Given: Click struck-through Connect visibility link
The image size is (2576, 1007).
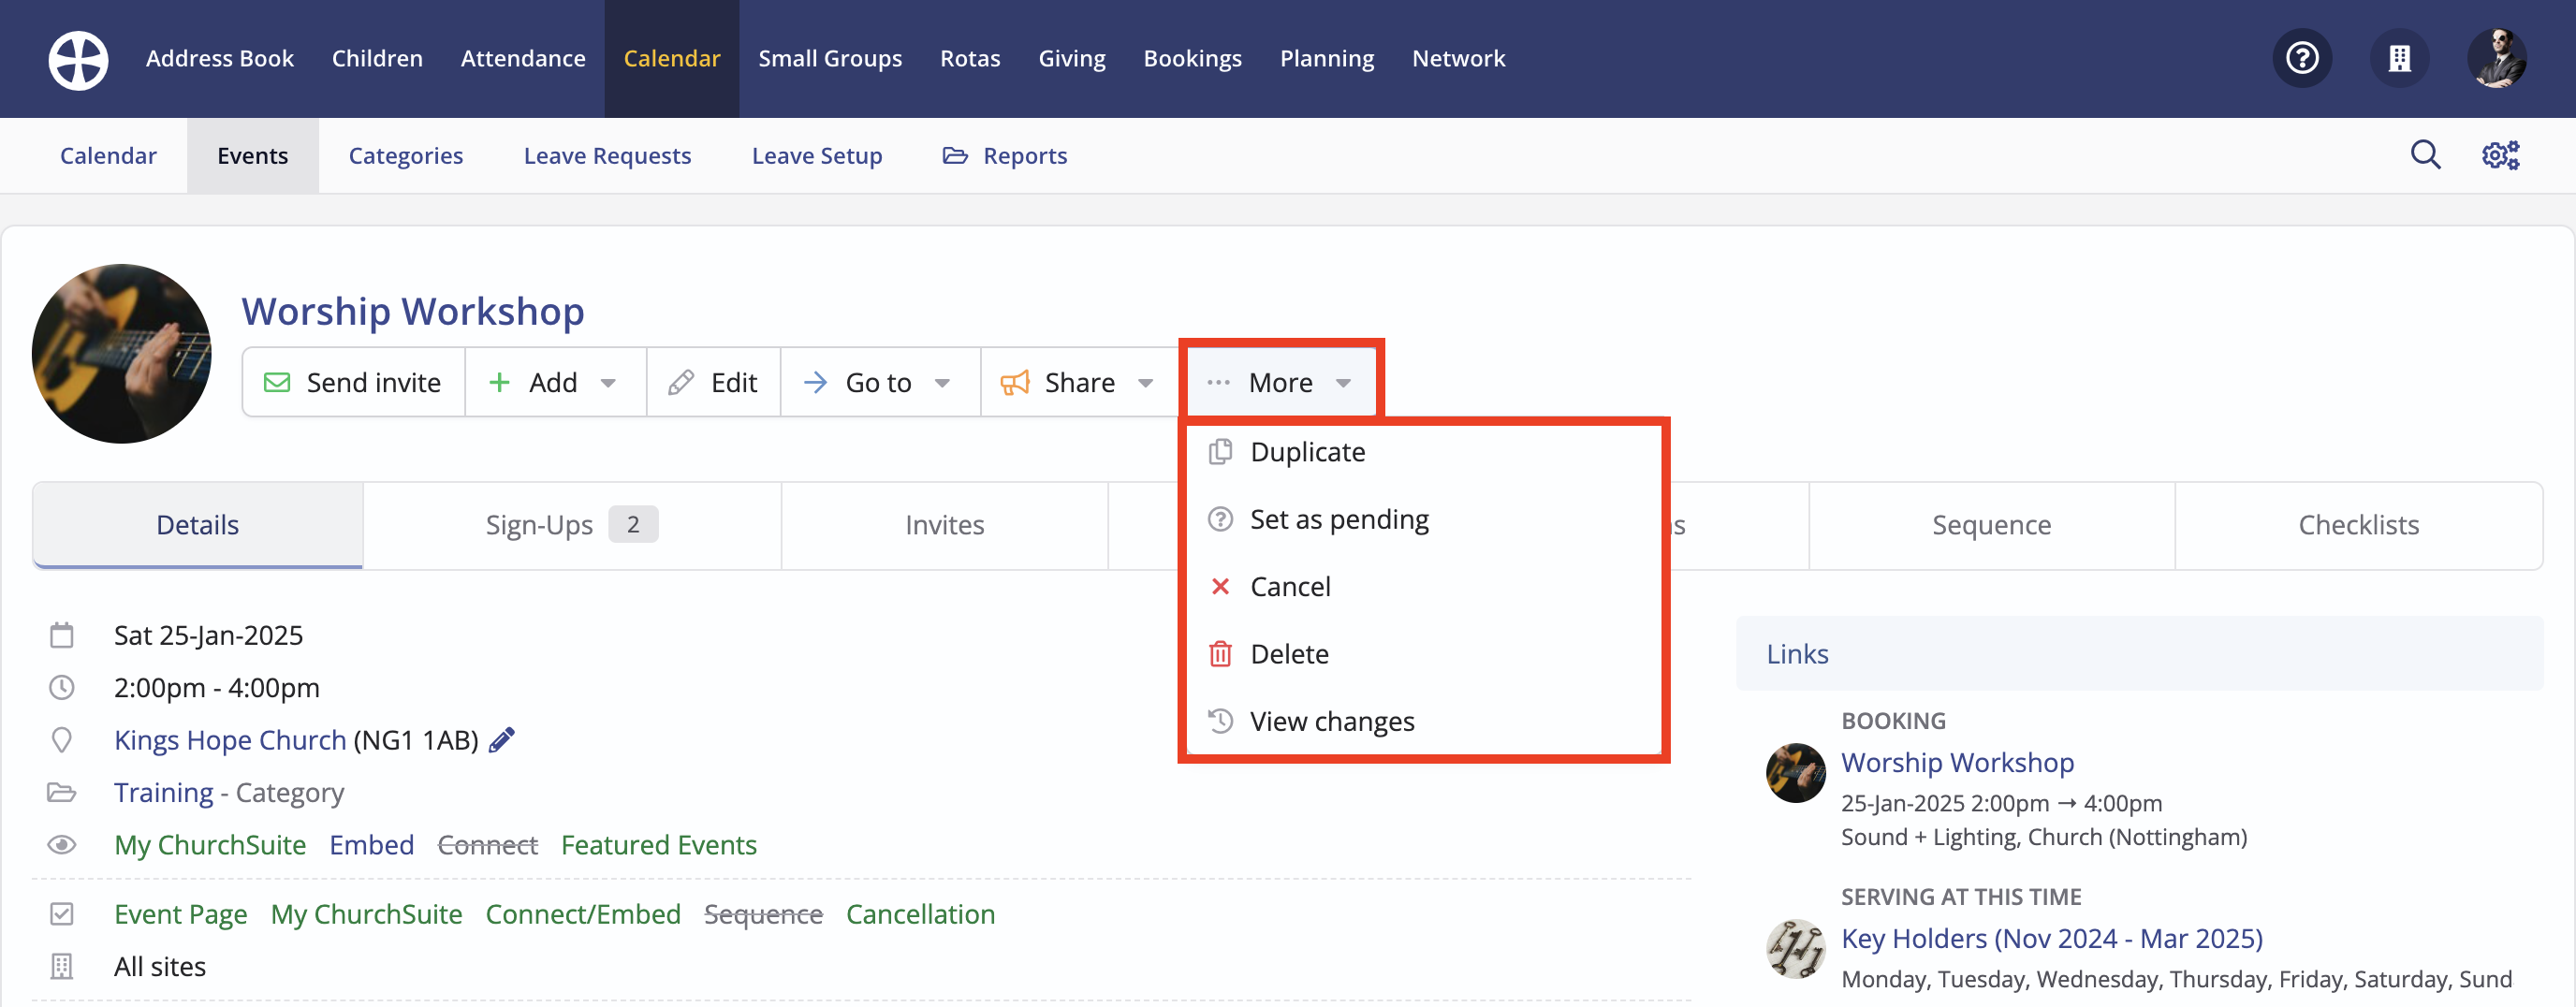Looking at the screenshot, I should (488, 845).
